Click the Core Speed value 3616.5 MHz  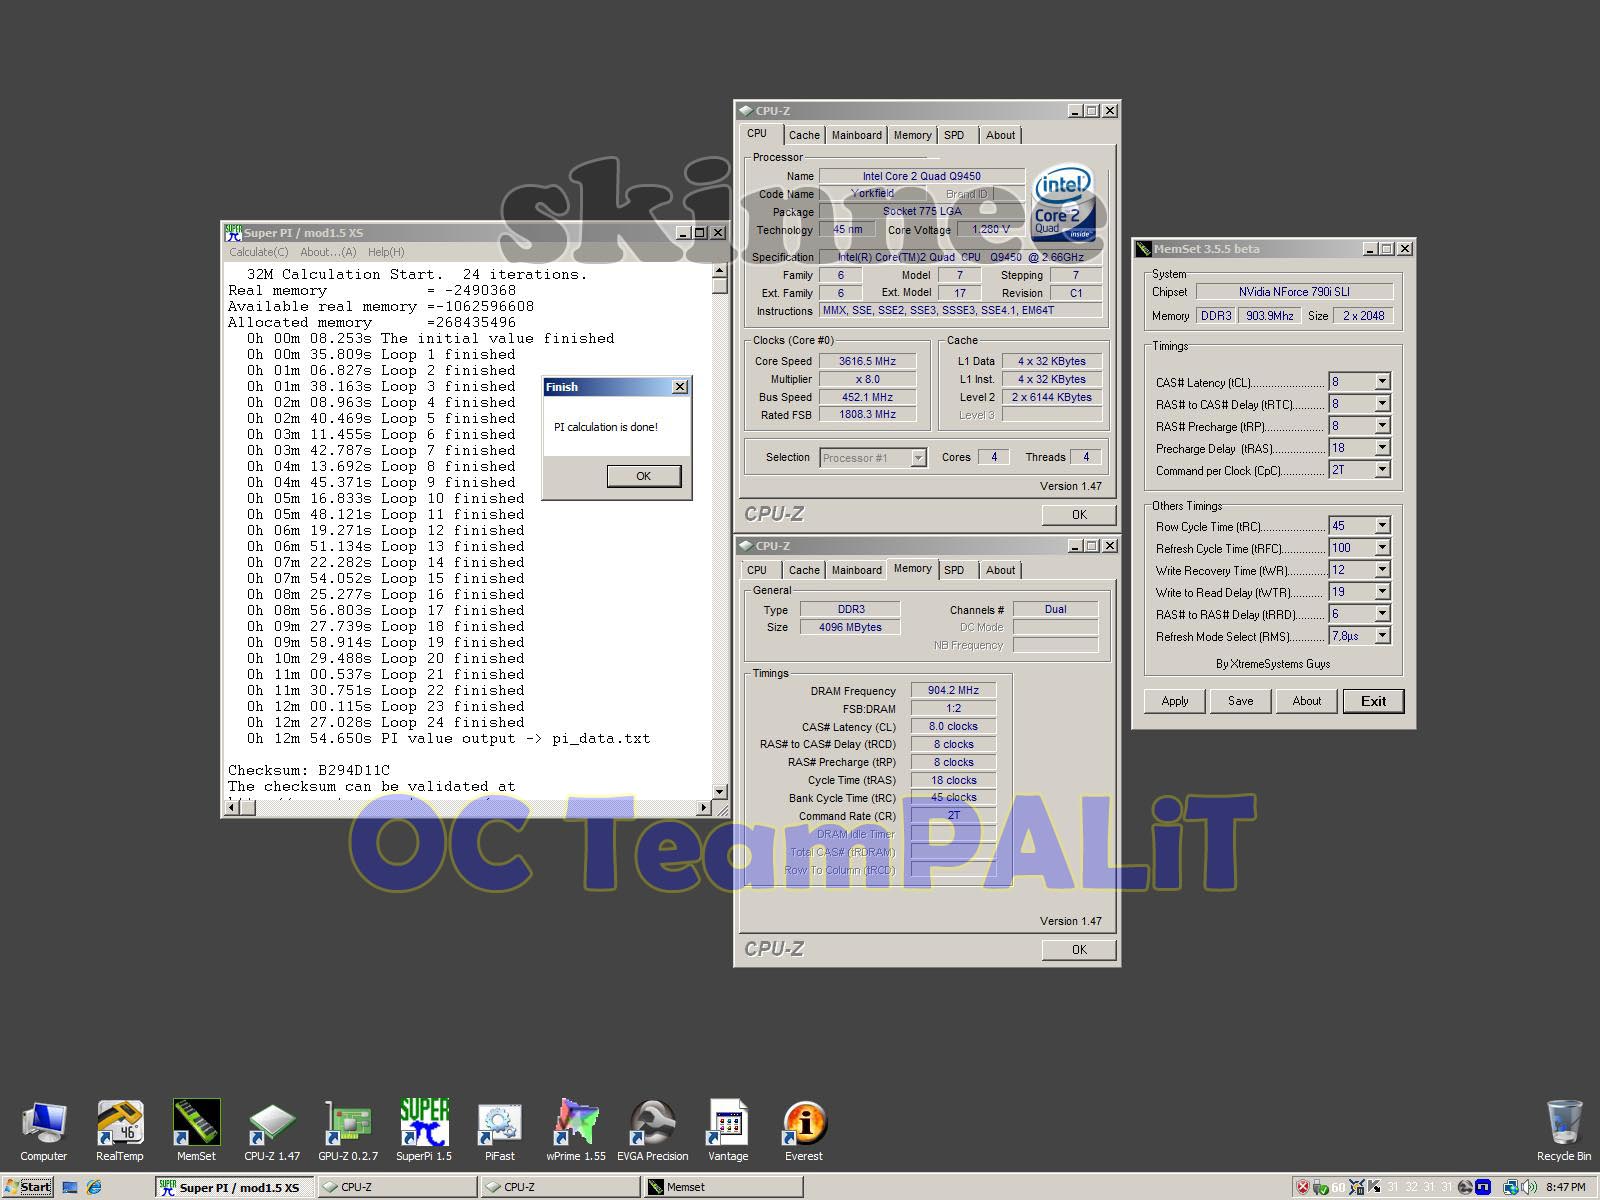(x=867, y=361)
